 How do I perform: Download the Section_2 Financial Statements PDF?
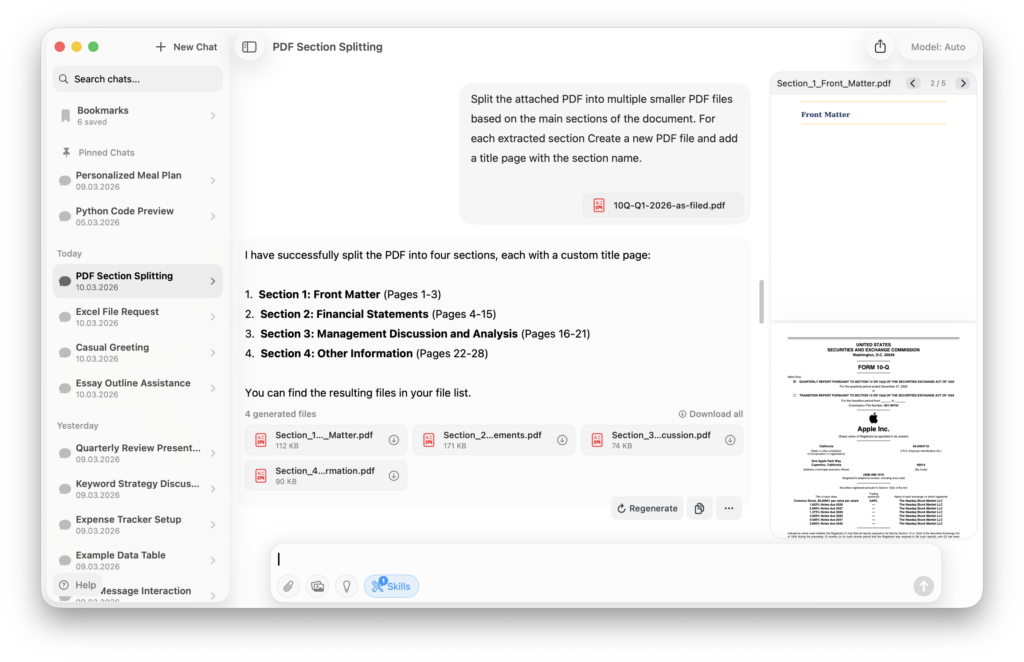pyautogui.click(x=562, y=440)
